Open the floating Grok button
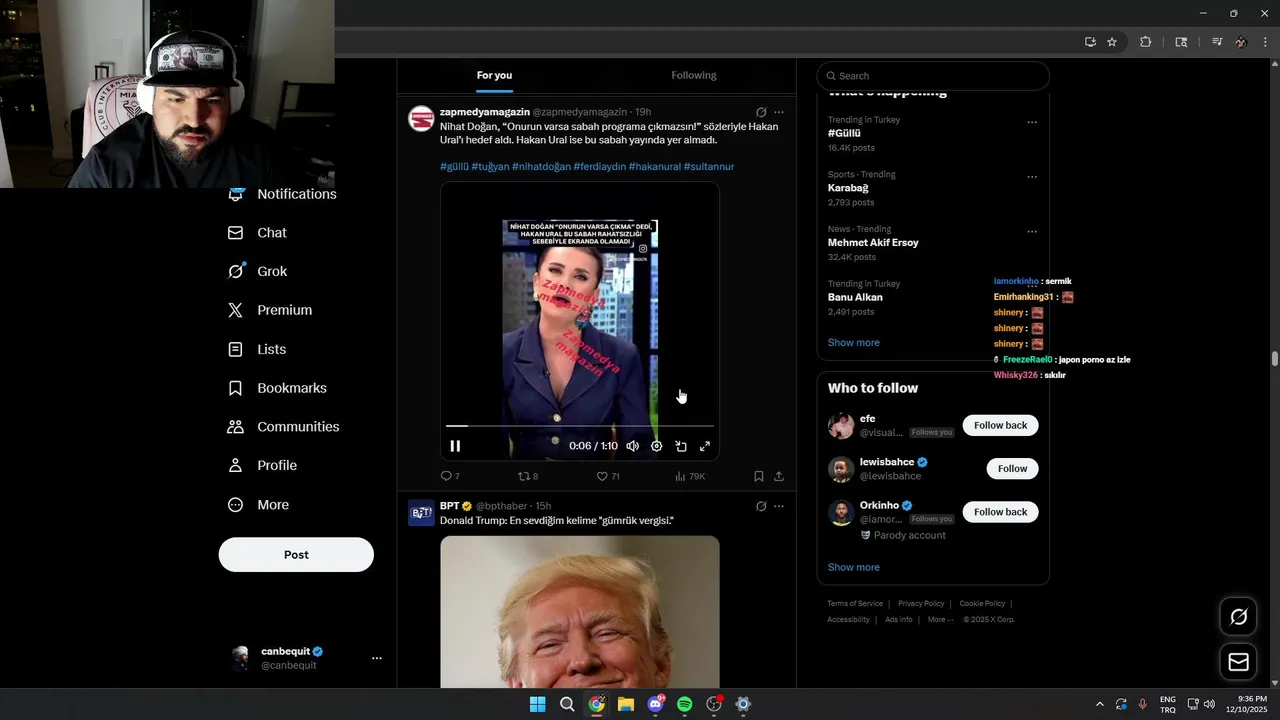1280x720 pixels. [1238, 617]
